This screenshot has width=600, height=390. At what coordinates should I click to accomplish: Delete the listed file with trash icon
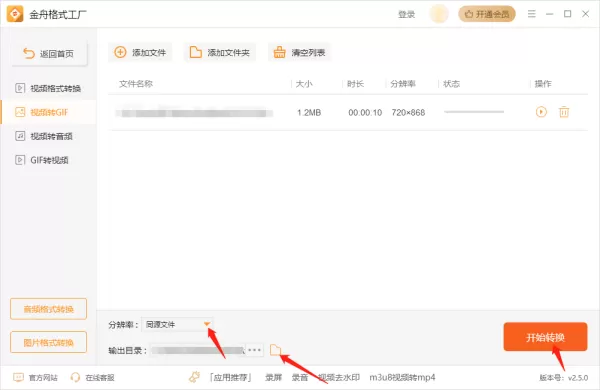(x=564, y=112)
